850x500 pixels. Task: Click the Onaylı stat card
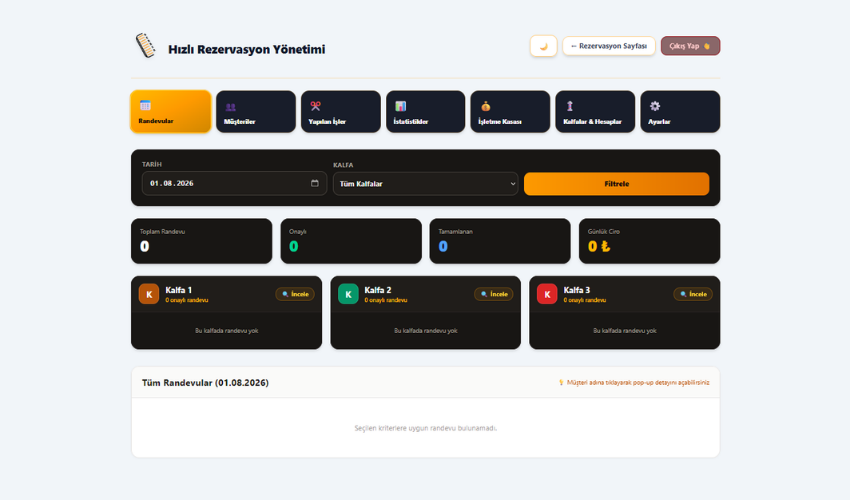(x=351, y=241)
